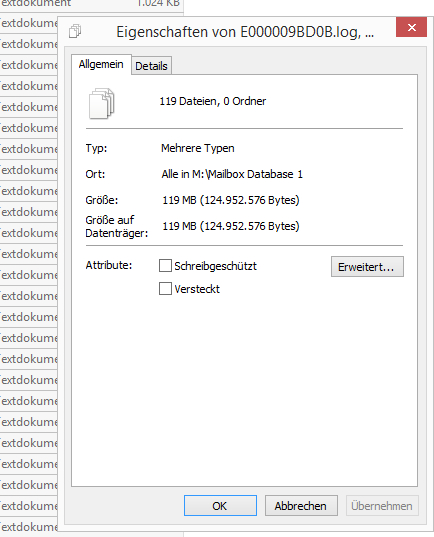Switch to the Details tab
This screenshot has width=434, height=537.
coord(151,66)
